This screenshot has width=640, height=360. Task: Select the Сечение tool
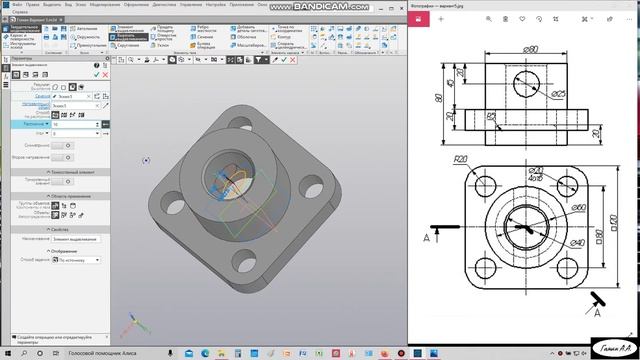coord(202,37)
